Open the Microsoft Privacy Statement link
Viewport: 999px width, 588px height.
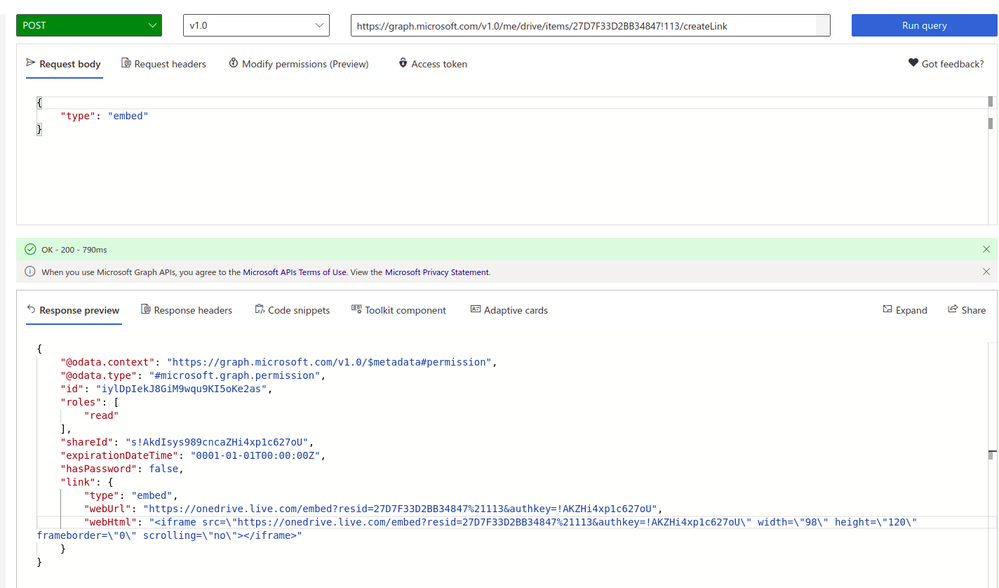click(x=437, y=272)
